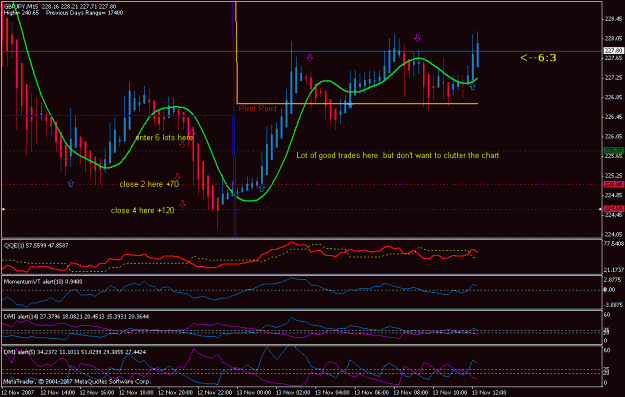Click the 228.05 price axis value

pyautogui.click(x=613, y=38)
